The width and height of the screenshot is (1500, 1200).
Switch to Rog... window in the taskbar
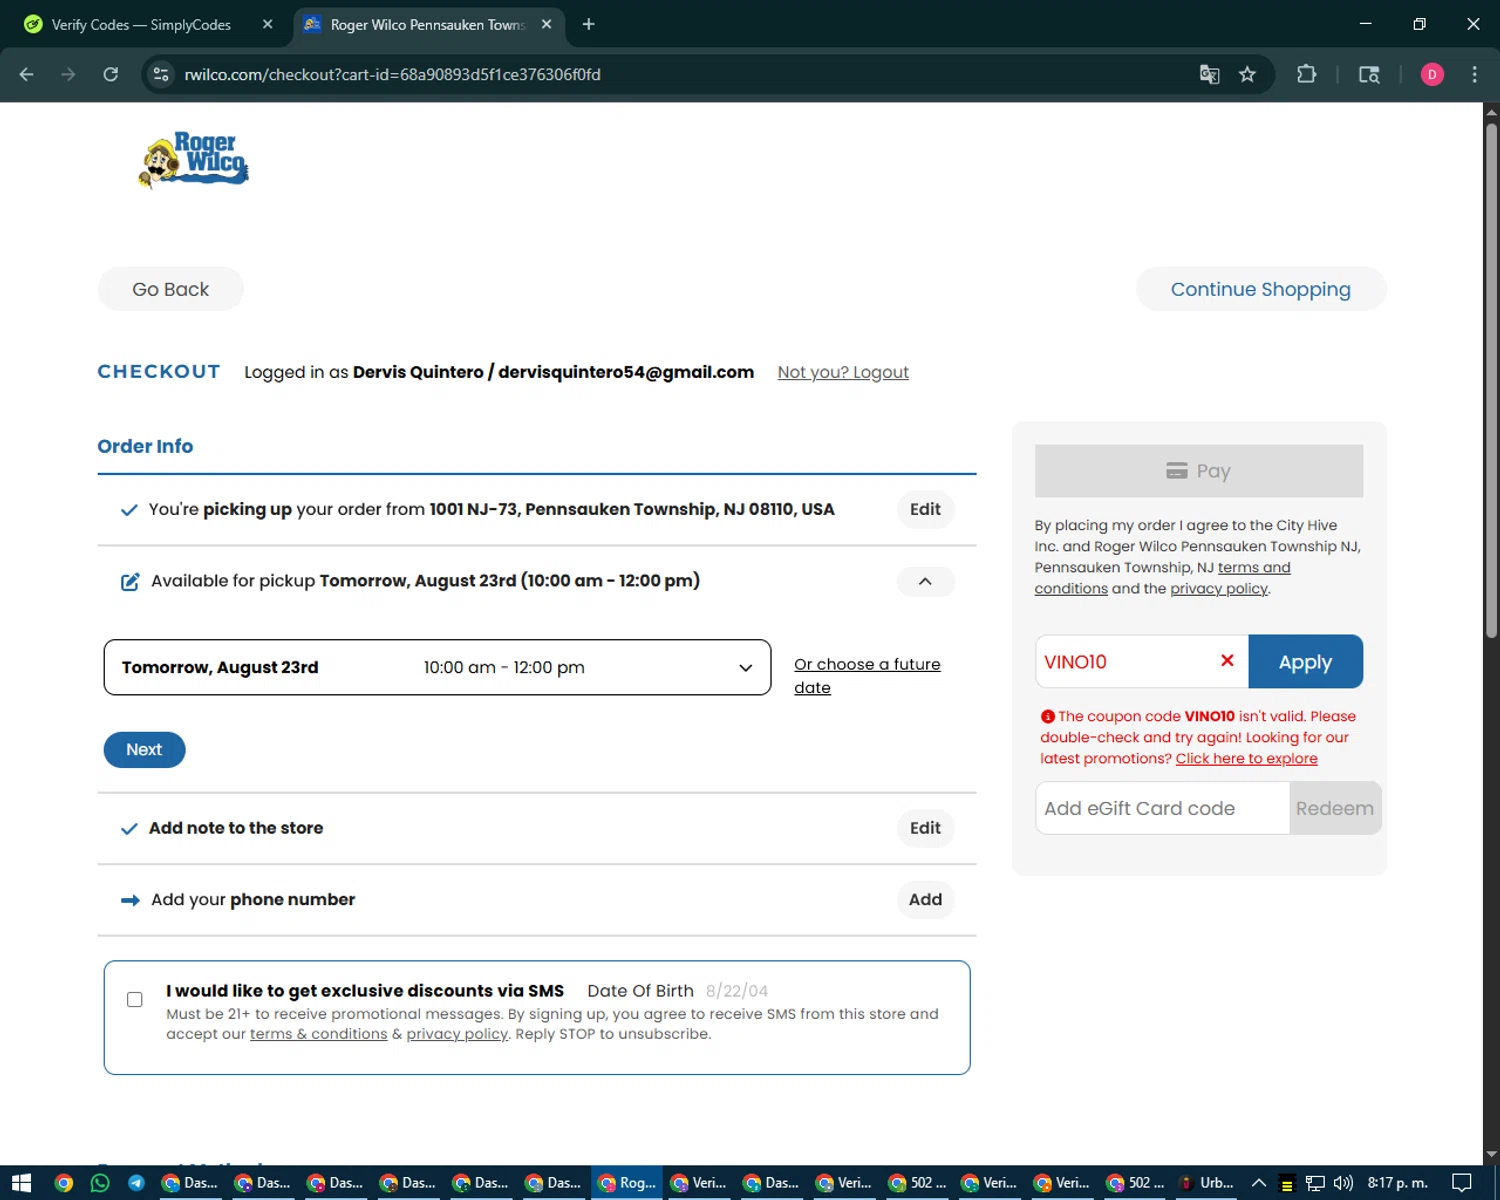[627, 1183]
